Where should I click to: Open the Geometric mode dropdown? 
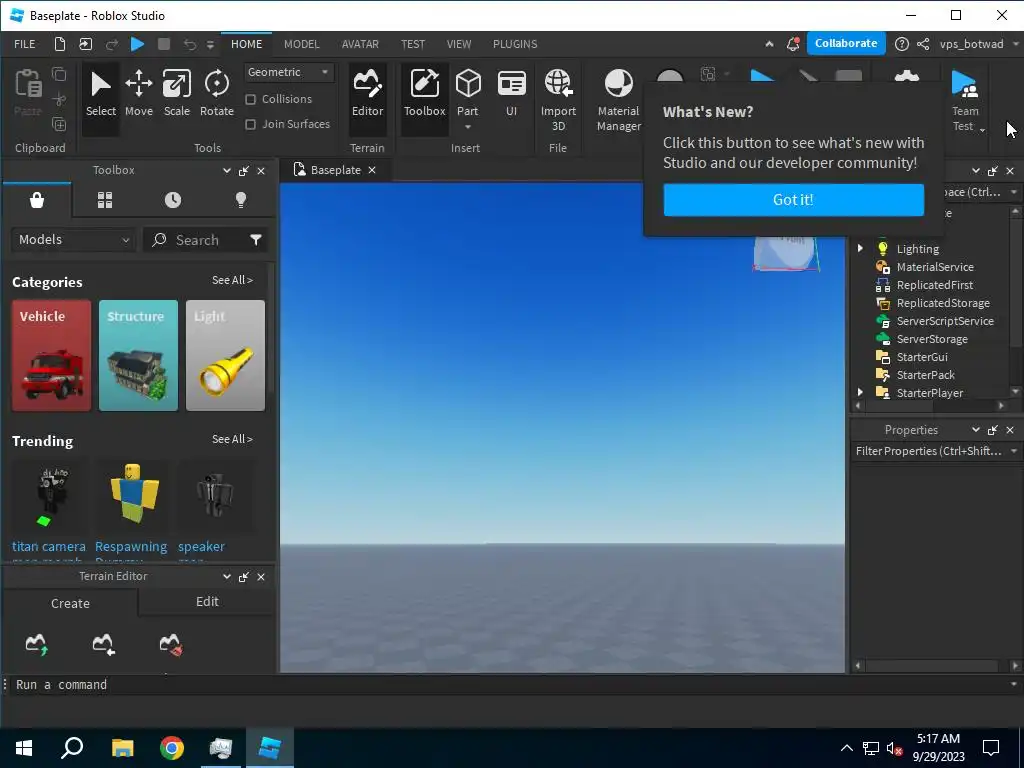pos(289,72)
